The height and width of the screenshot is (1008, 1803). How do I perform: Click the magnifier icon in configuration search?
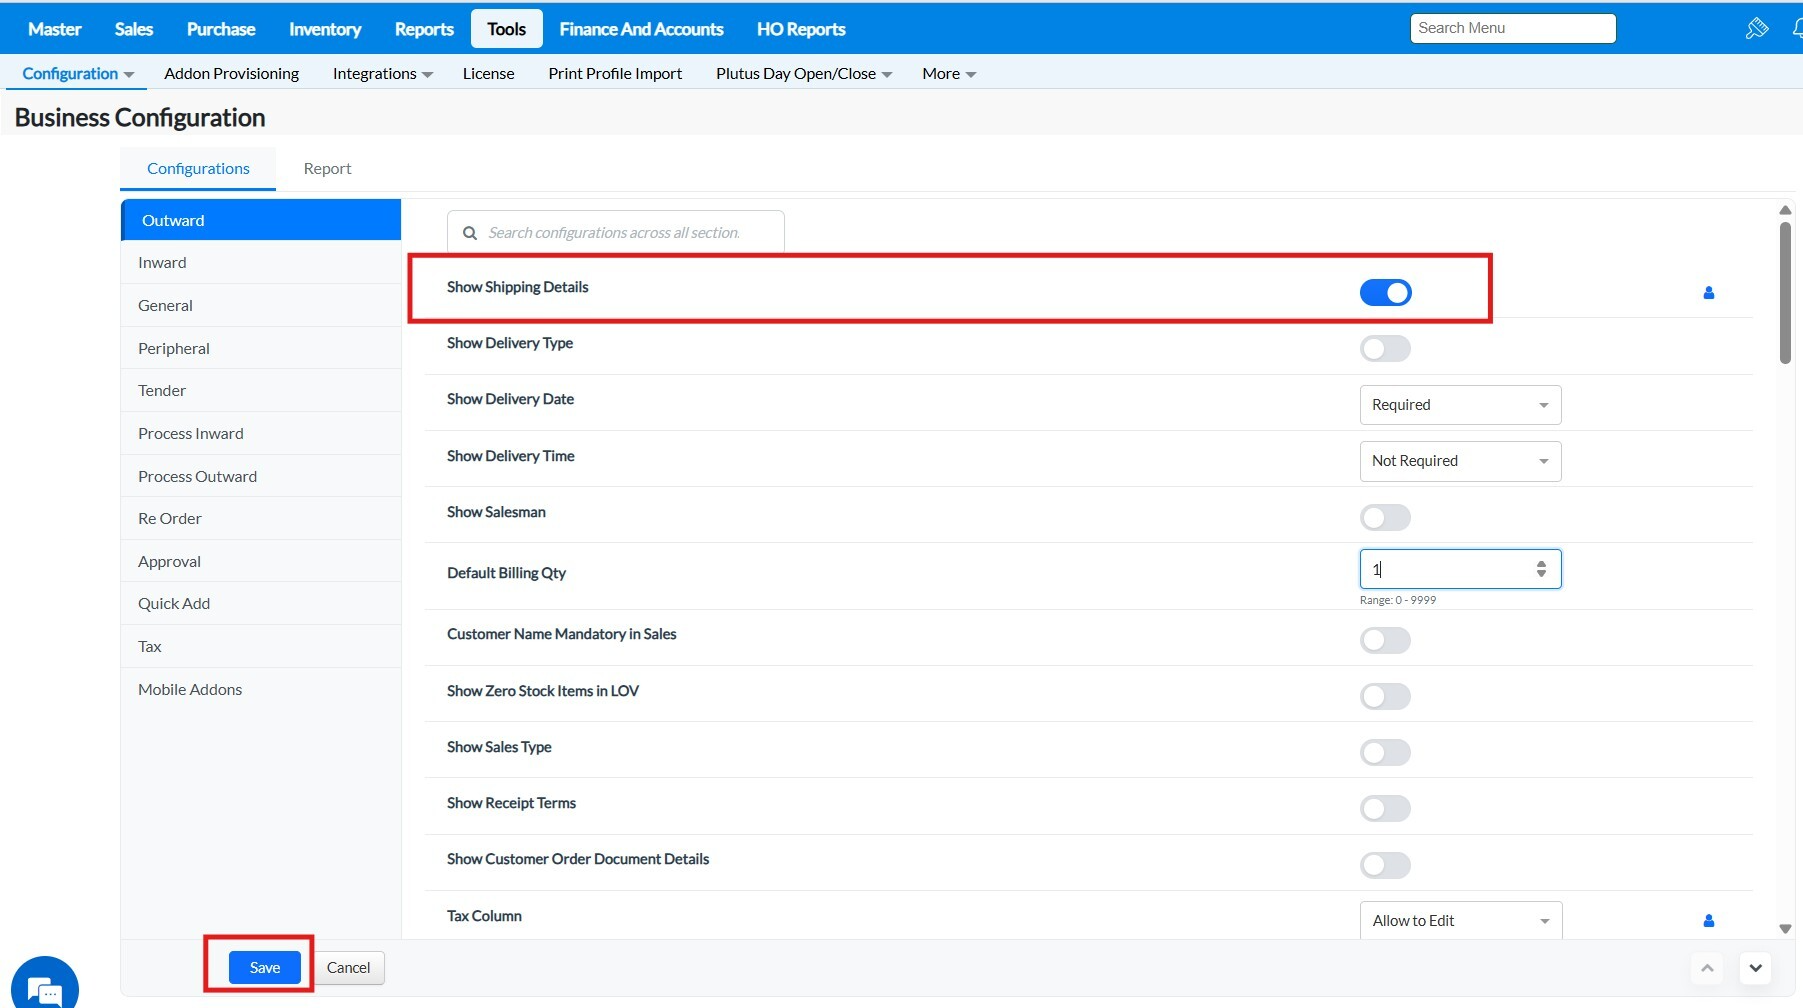[x=469, y=233]
